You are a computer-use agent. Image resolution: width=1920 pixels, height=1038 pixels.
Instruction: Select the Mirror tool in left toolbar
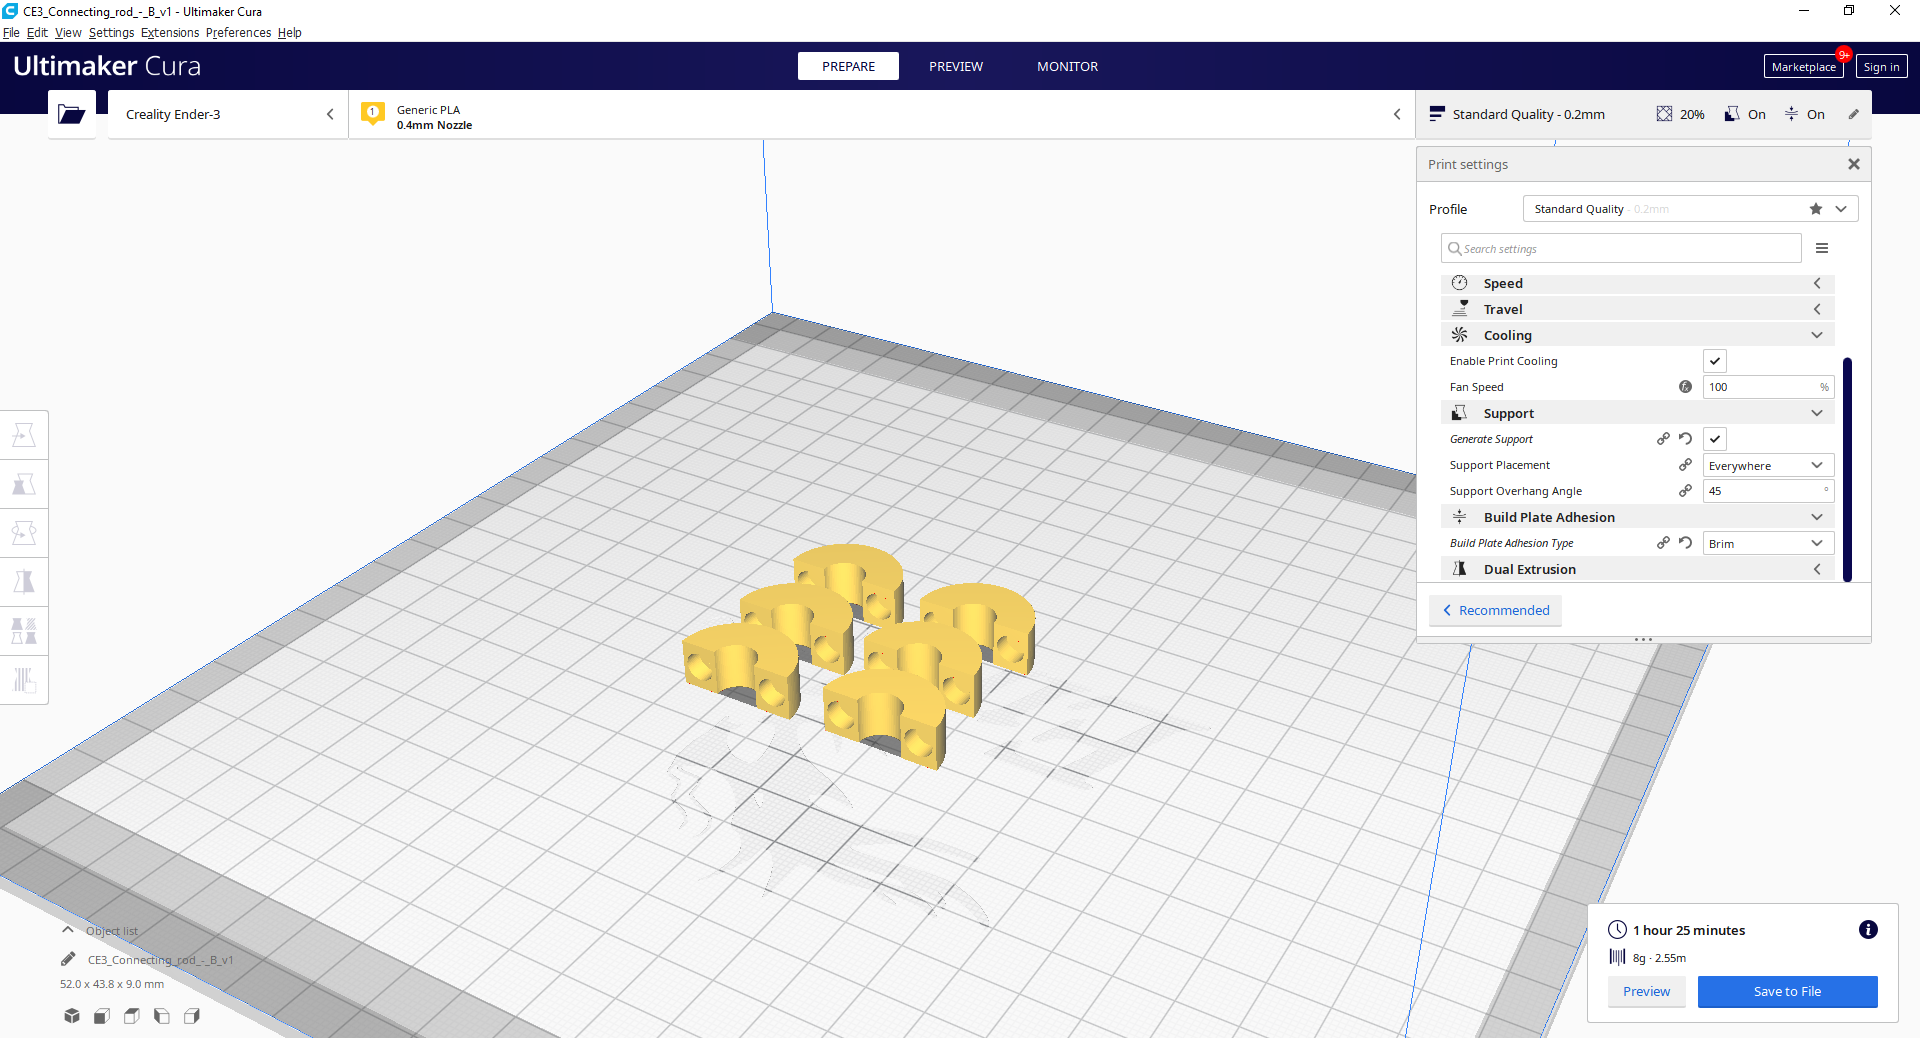tap(24, 582)
